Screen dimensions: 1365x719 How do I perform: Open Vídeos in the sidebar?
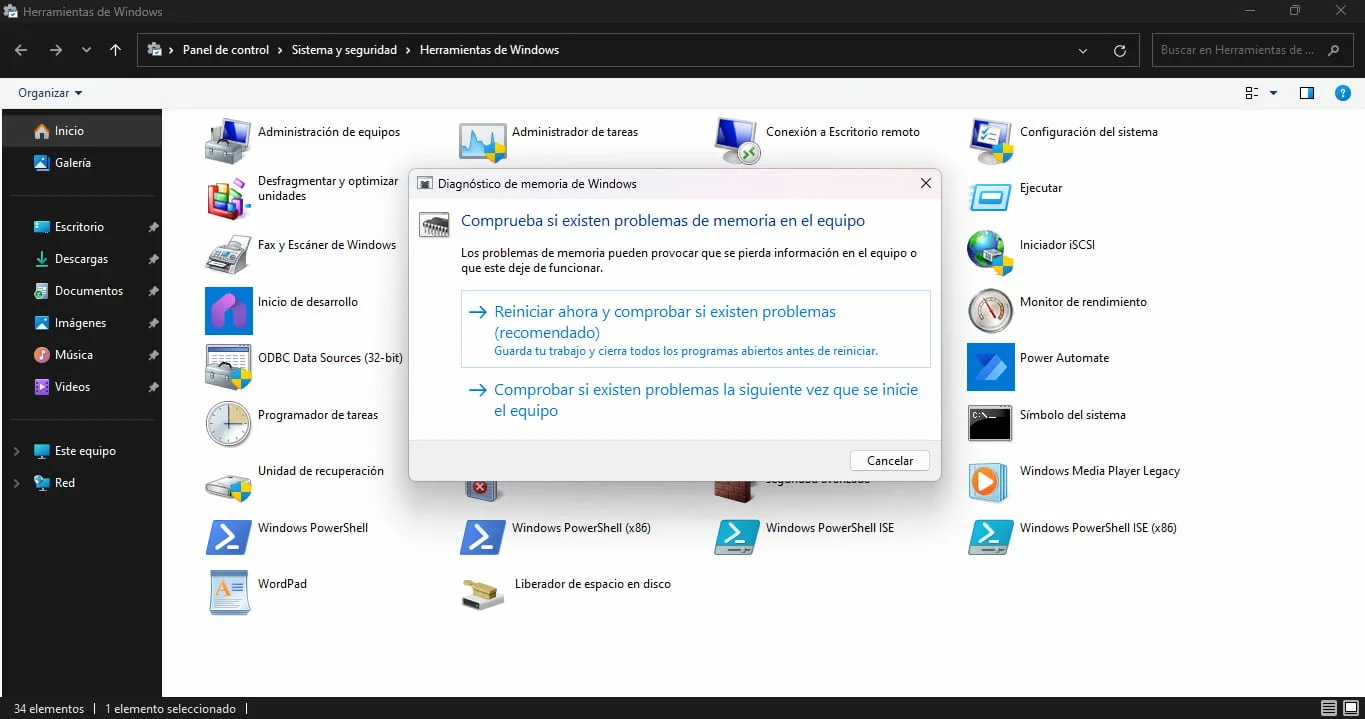[x=81, y=387]
